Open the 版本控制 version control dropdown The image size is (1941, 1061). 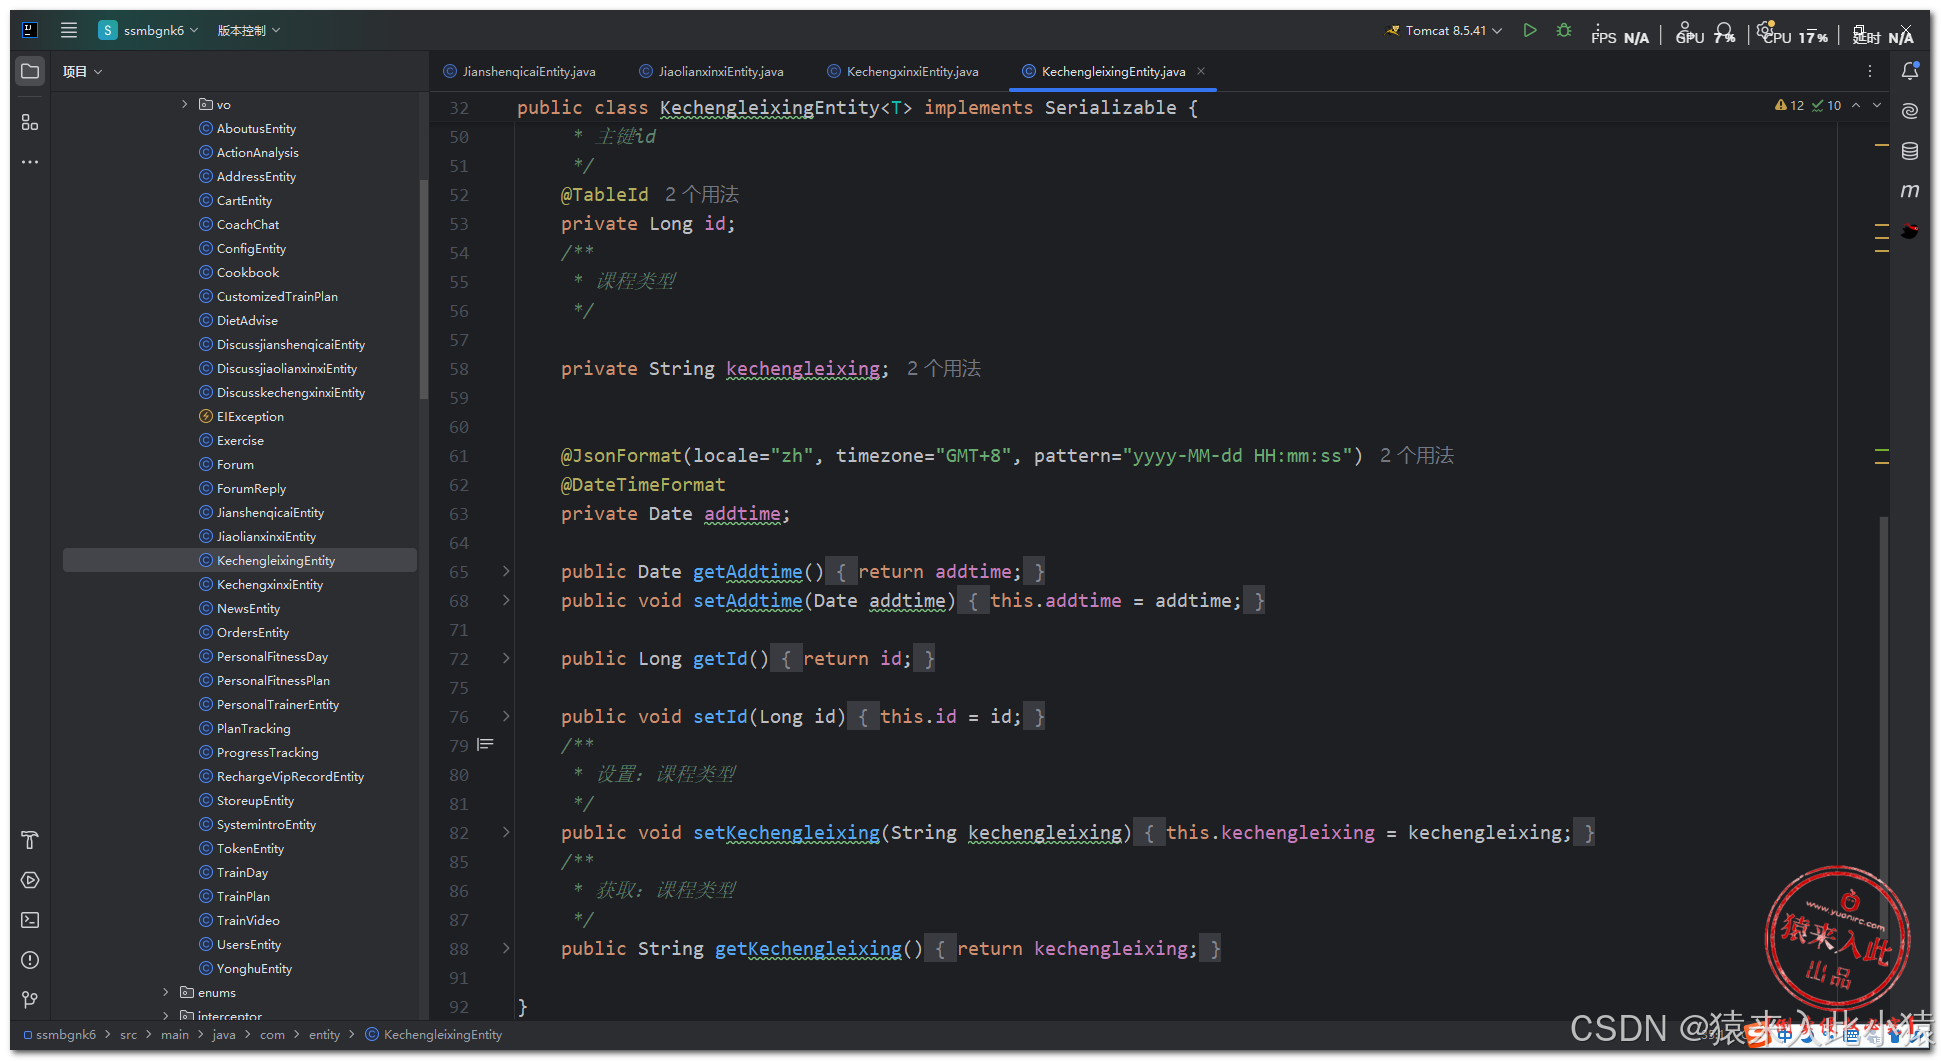coord(249,30)
